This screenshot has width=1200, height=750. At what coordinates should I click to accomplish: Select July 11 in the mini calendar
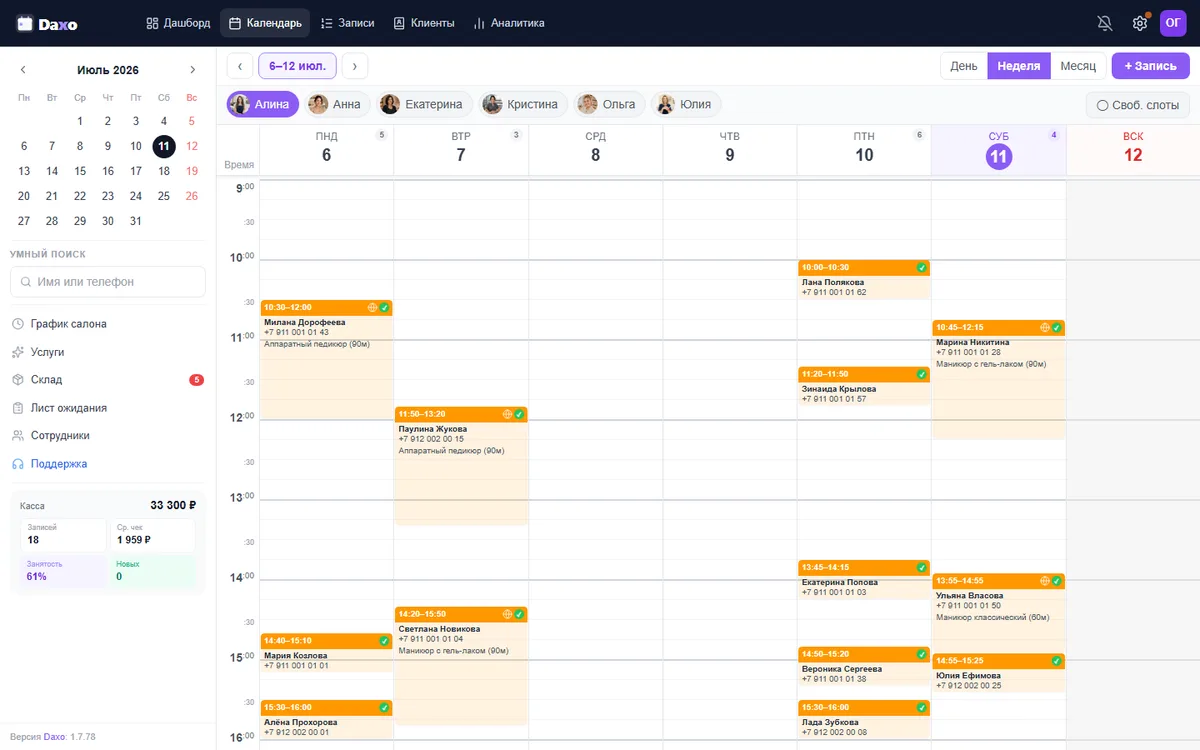click(x=164, y=147)
